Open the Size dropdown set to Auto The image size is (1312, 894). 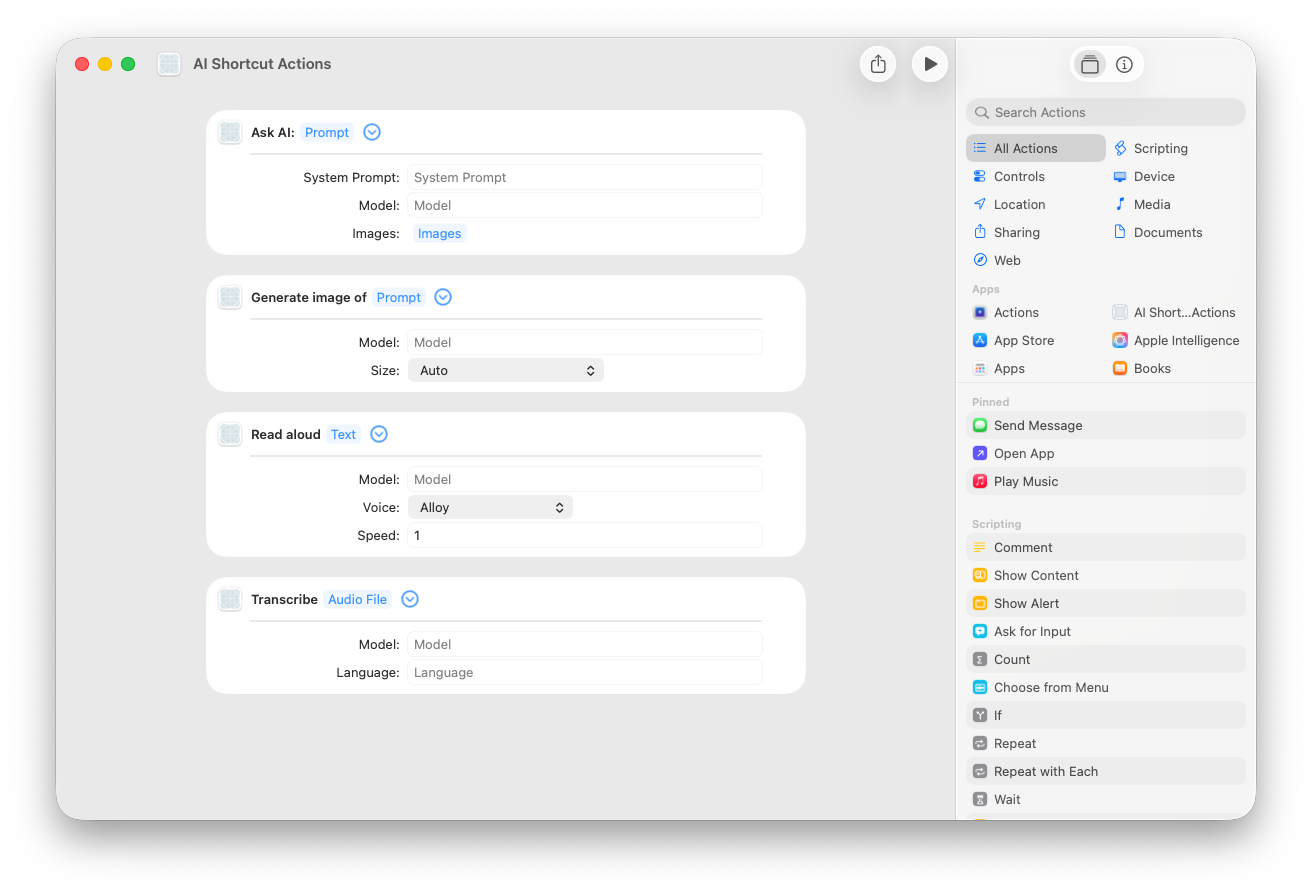505,371
